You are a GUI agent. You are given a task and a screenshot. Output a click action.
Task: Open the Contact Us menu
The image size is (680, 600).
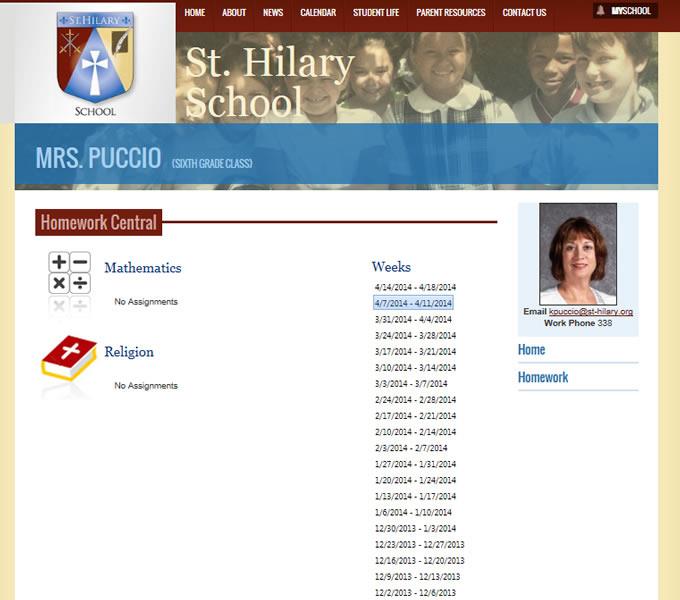(524, 13)
